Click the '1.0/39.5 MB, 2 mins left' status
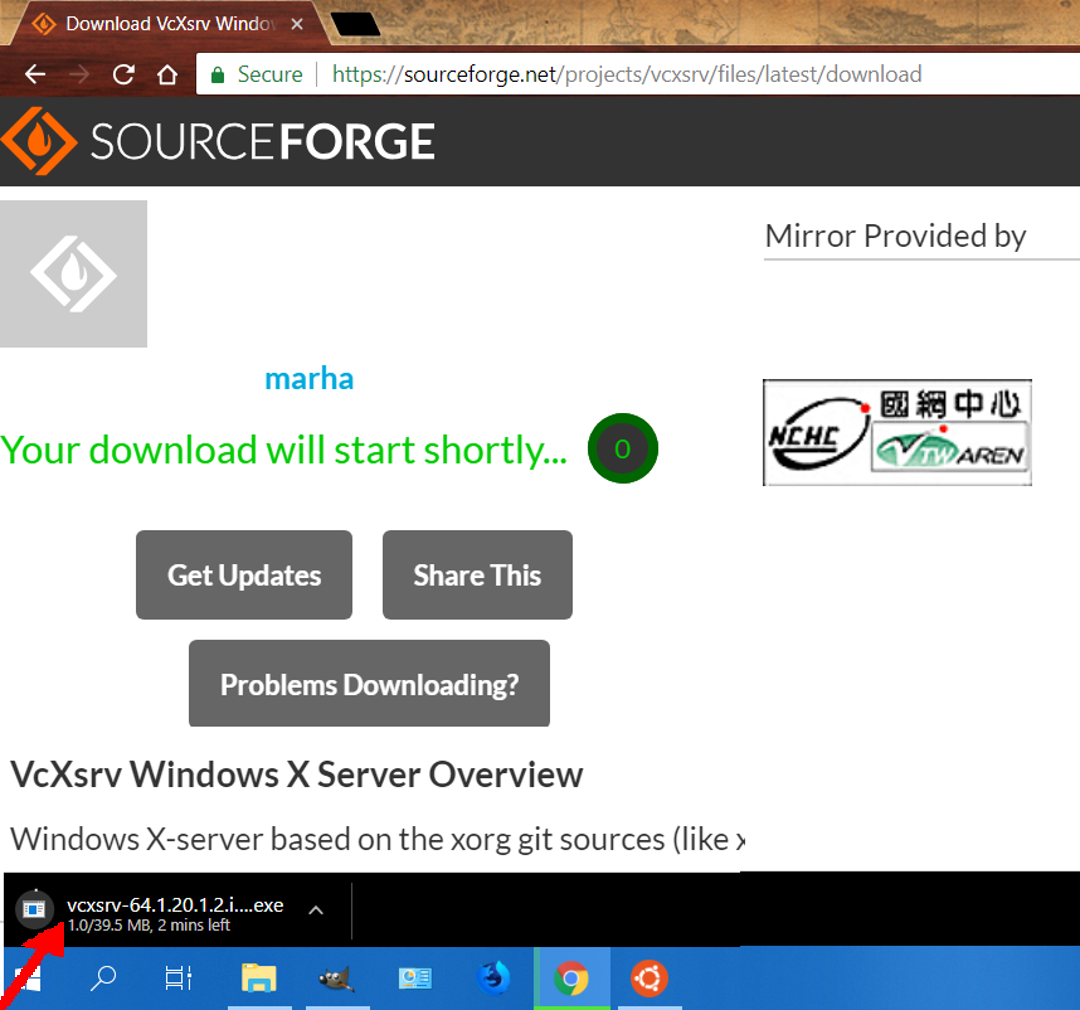The height and width of the screenshot is (1010, 1080). 149,925
